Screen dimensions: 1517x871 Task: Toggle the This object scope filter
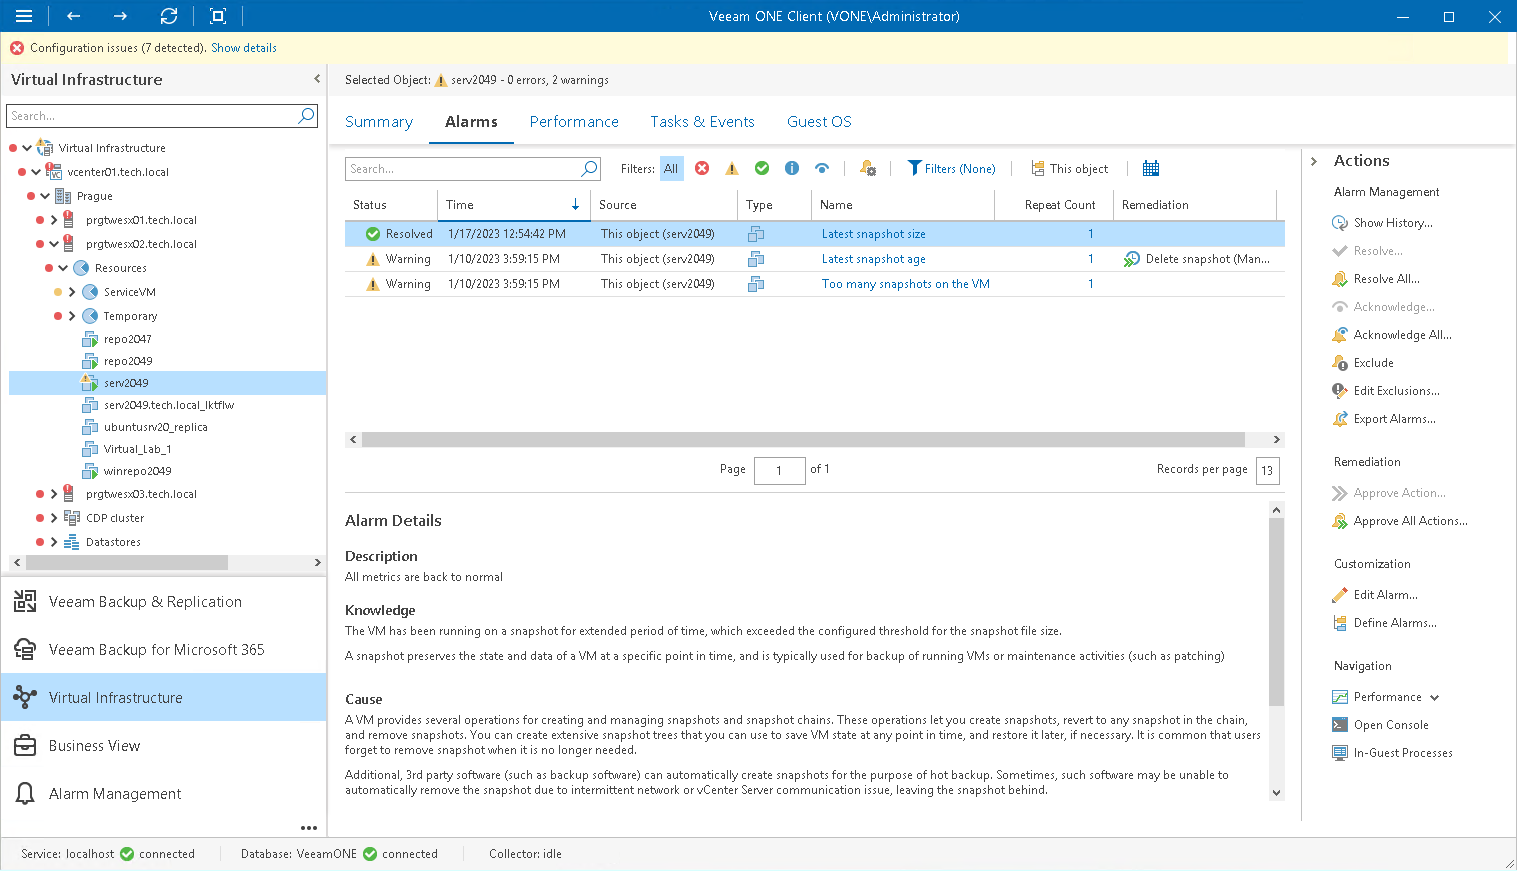(1070, 168)
